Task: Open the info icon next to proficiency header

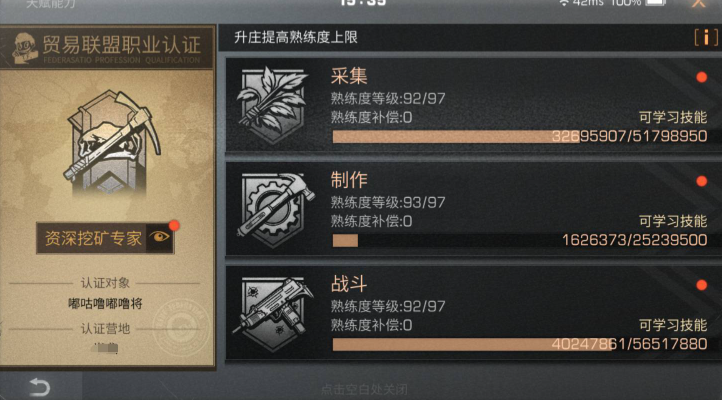Action: pyautogui.click(x=706, y=37)
